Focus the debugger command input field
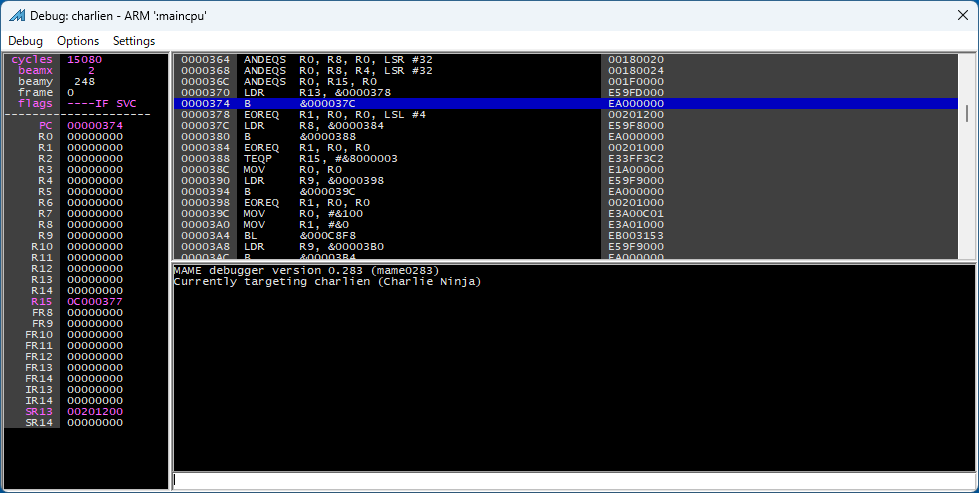 573,480
